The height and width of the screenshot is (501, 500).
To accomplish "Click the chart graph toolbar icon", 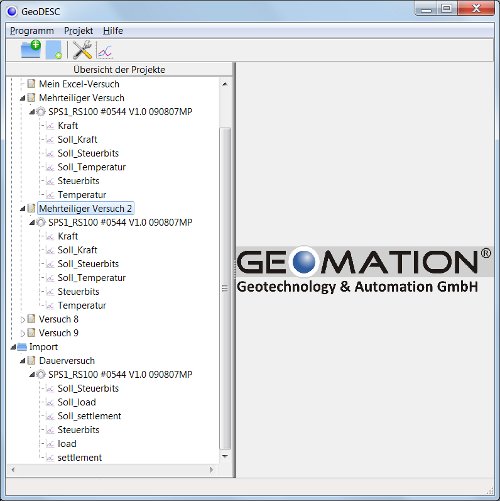I will click(104, 51).
